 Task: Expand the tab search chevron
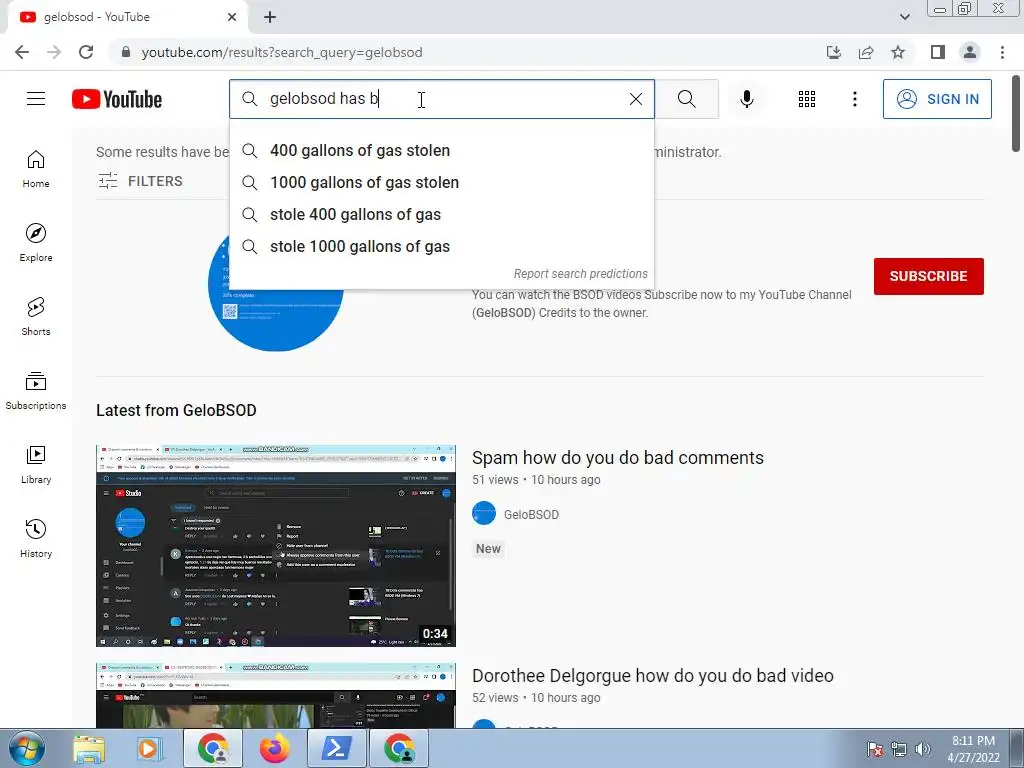[x=904, y=17]
